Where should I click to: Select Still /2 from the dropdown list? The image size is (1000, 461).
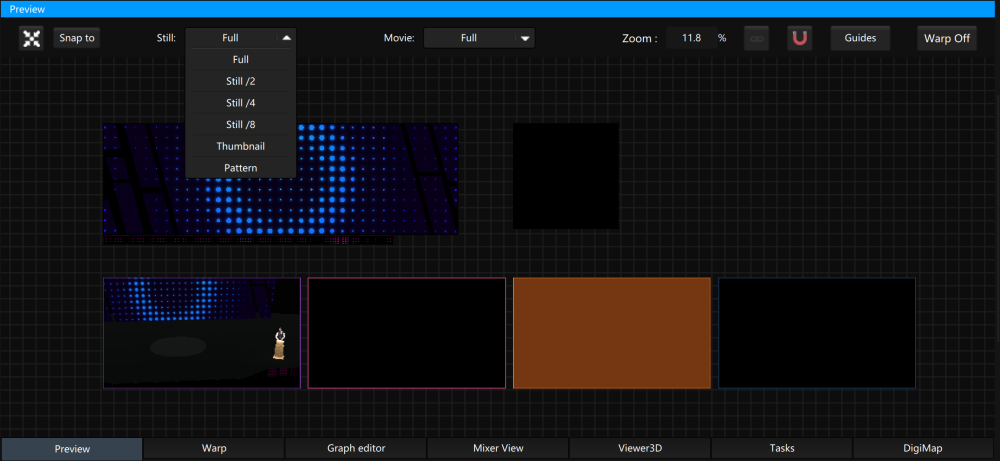pyautogui.click(x=241, y=81)
